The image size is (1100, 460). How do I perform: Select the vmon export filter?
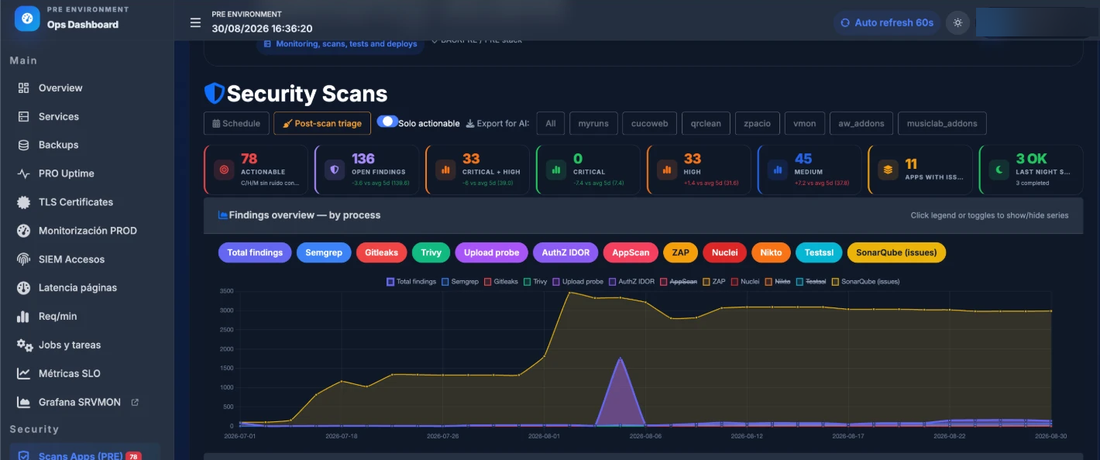(x=805, y=123)
